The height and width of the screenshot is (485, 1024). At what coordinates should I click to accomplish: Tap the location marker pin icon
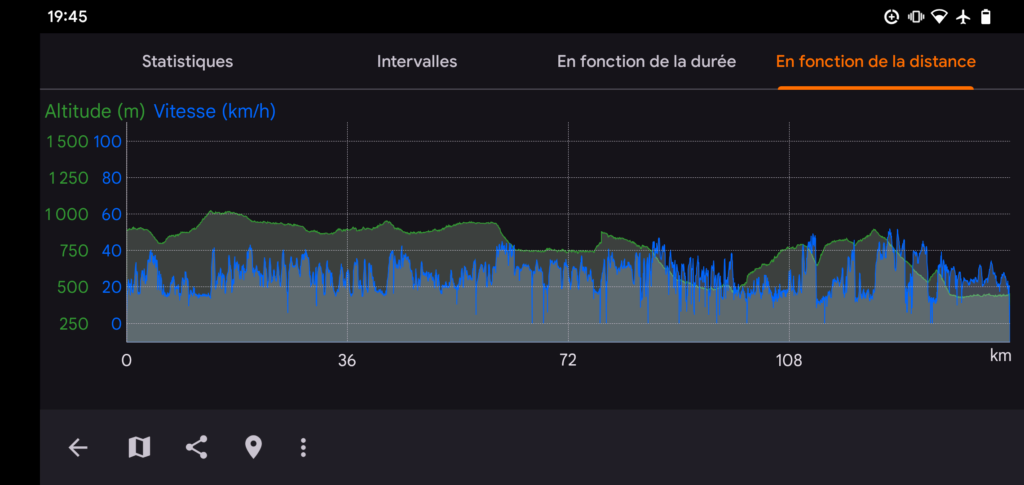click(253, 447)
